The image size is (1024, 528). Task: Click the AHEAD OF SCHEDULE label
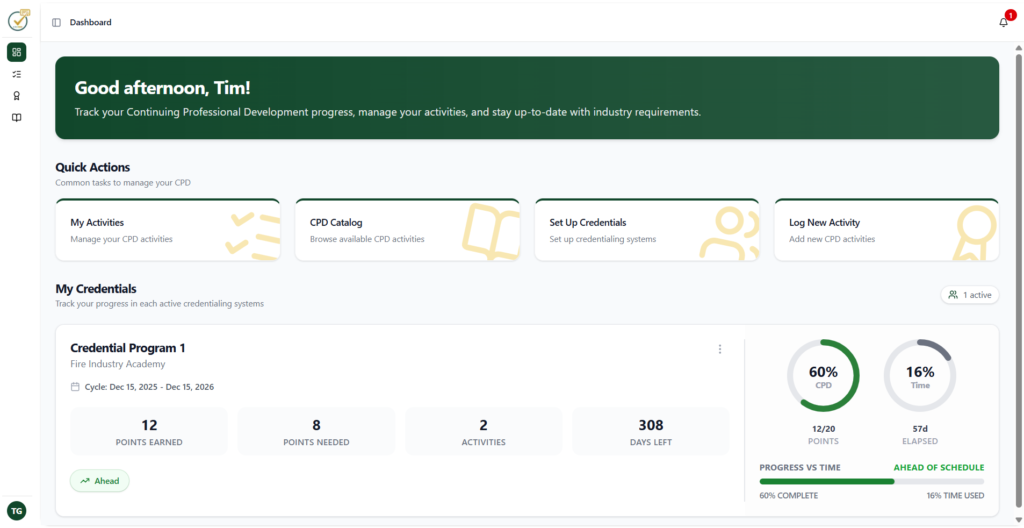(x=938, y=467)
